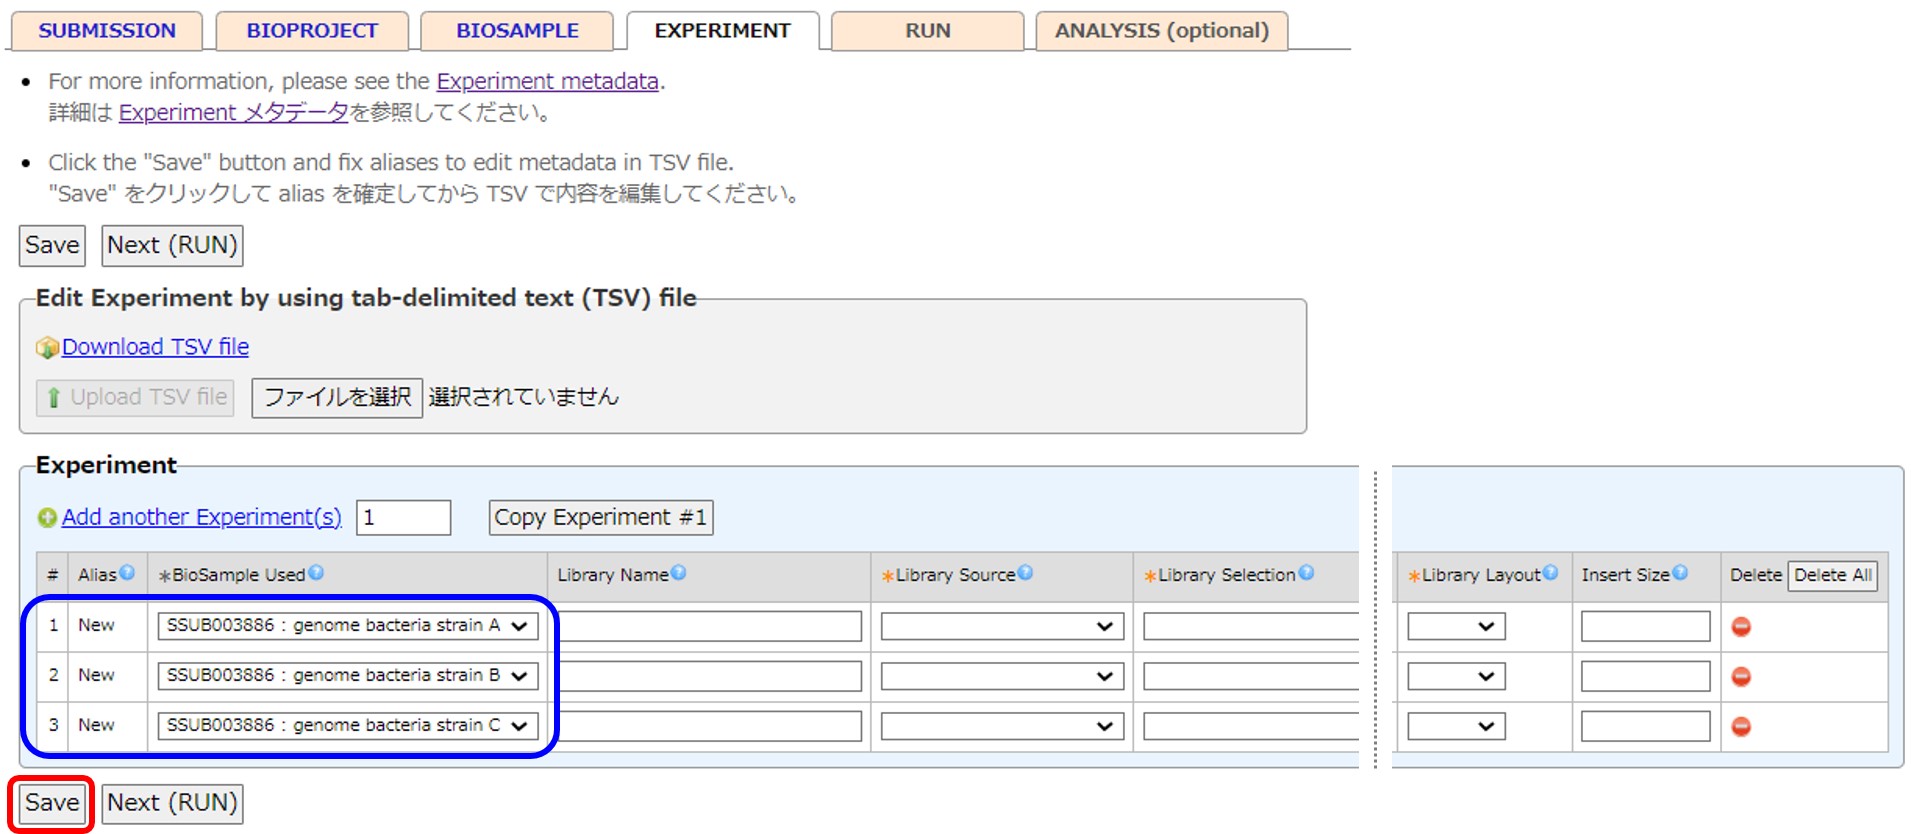
Task: Open the RUN tab
Action: pyautogui.click(x=927, y=31)
